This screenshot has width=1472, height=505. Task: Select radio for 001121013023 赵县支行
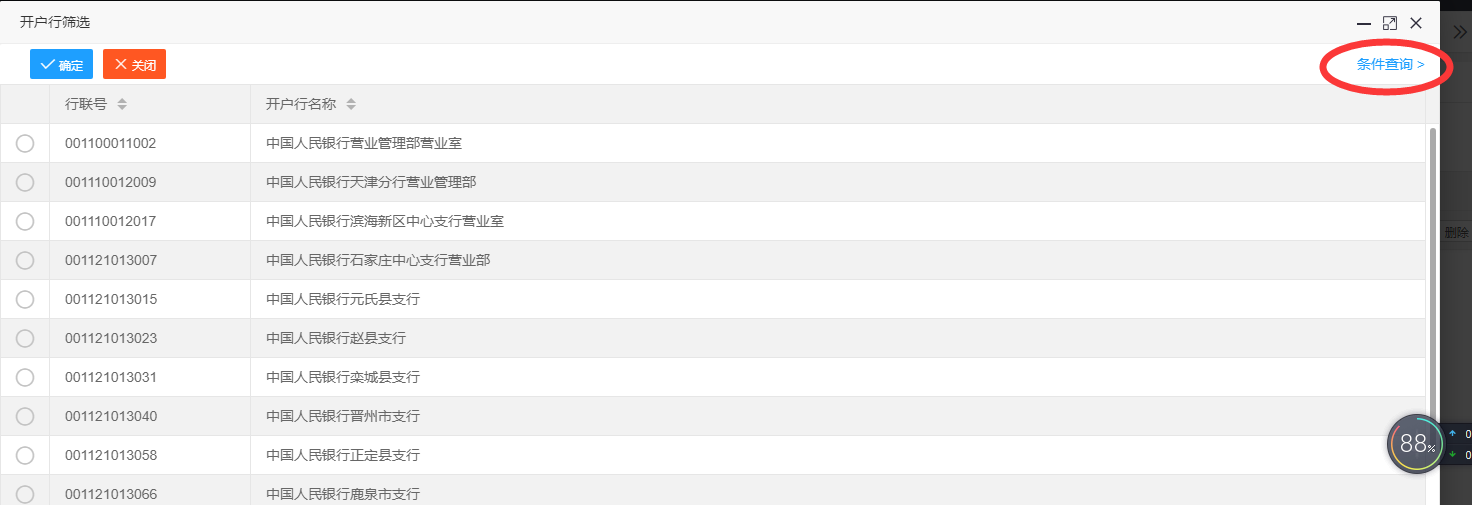pos(25,338)
